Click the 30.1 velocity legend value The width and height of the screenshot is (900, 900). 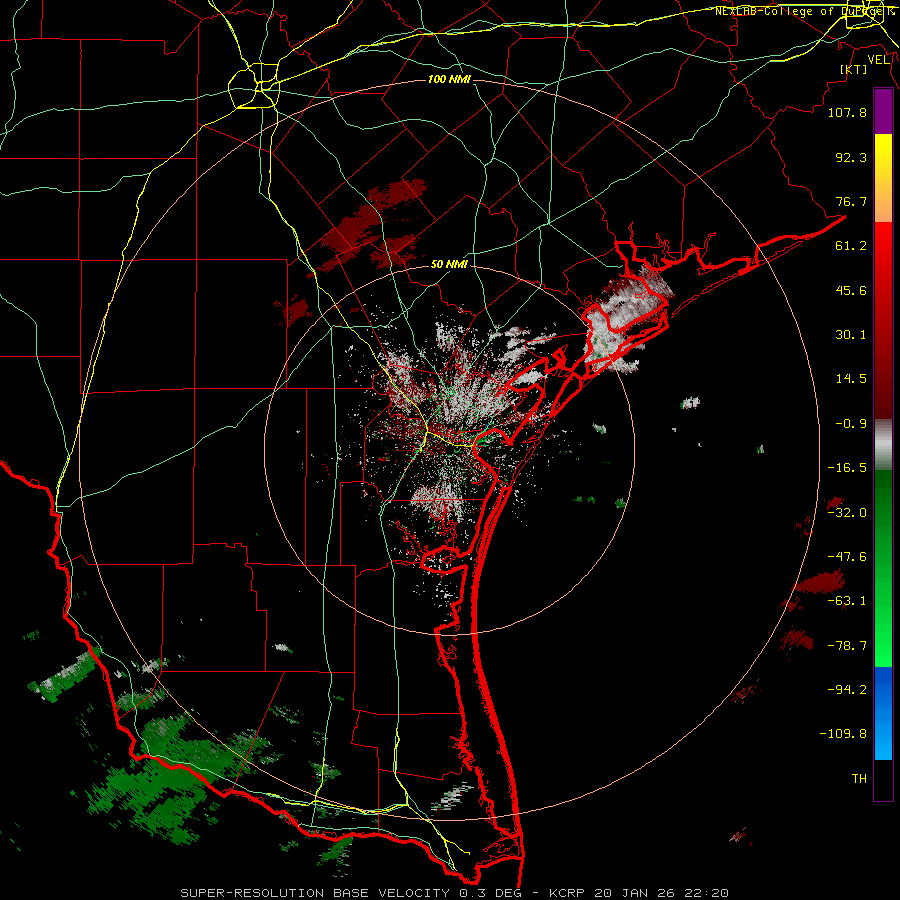pyautogui.click(x=851, y=335)
